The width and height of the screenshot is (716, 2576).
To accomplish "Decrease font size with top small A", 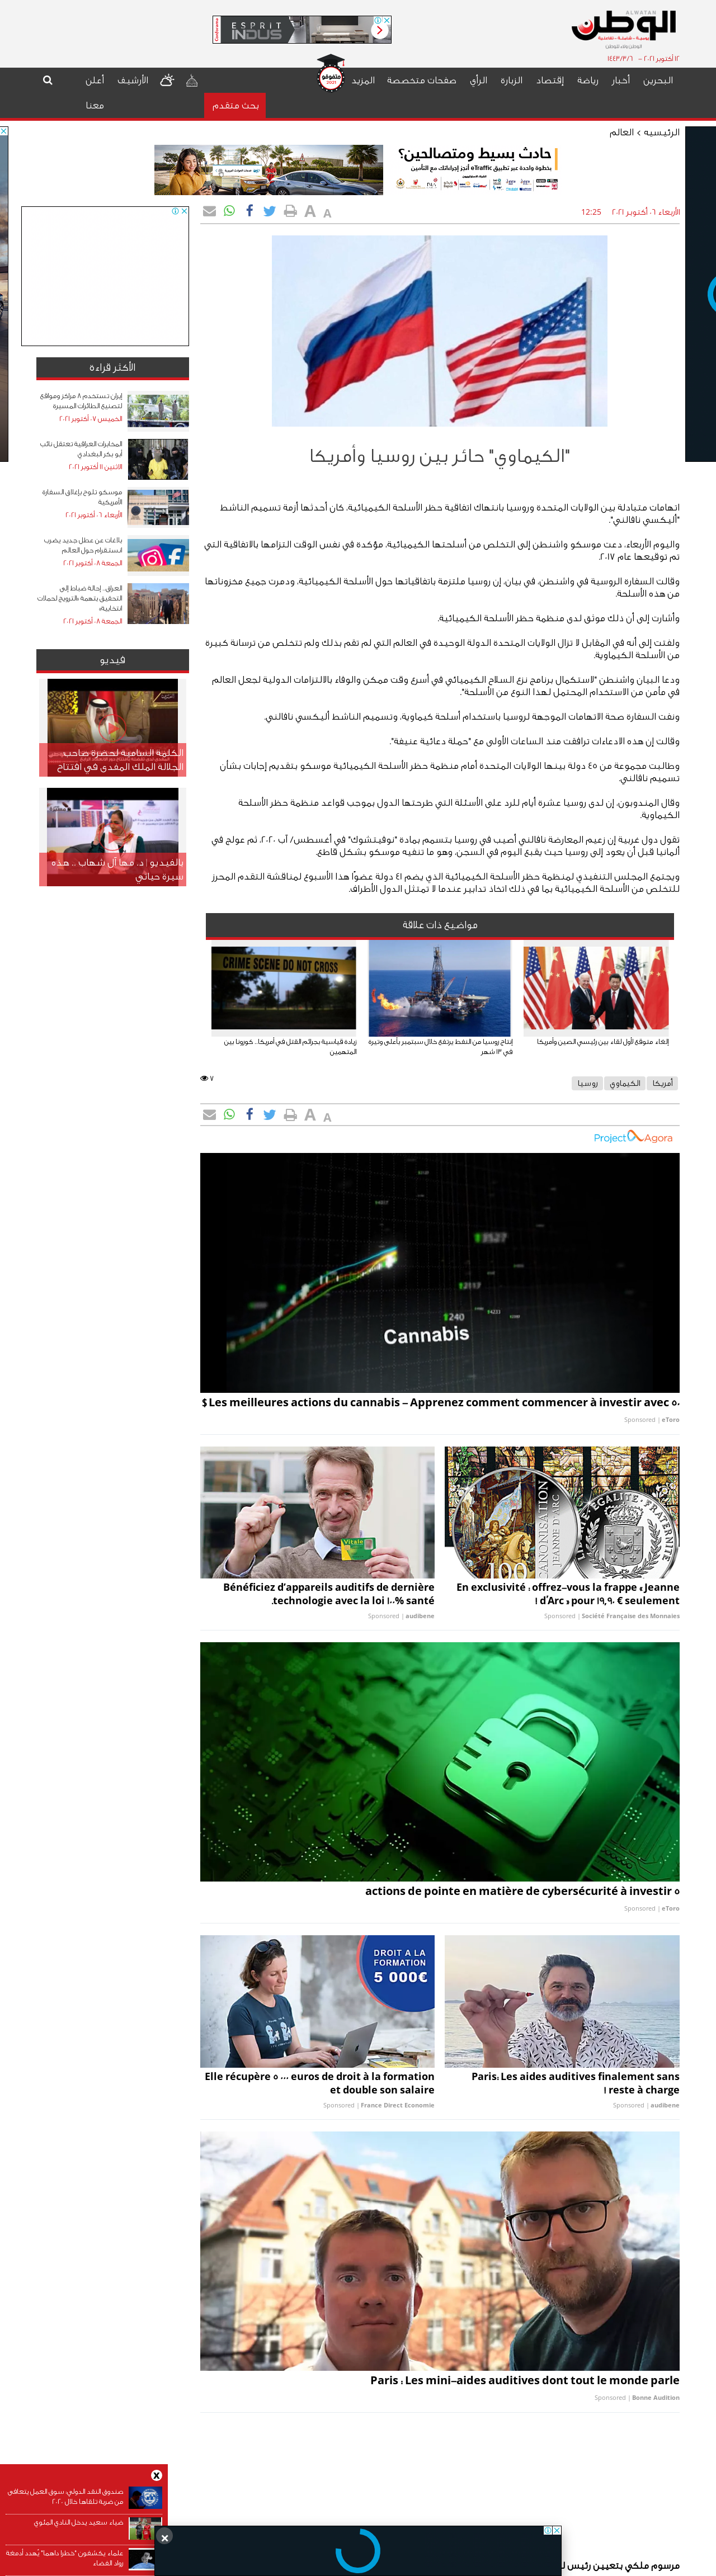I will coord(327,213).
